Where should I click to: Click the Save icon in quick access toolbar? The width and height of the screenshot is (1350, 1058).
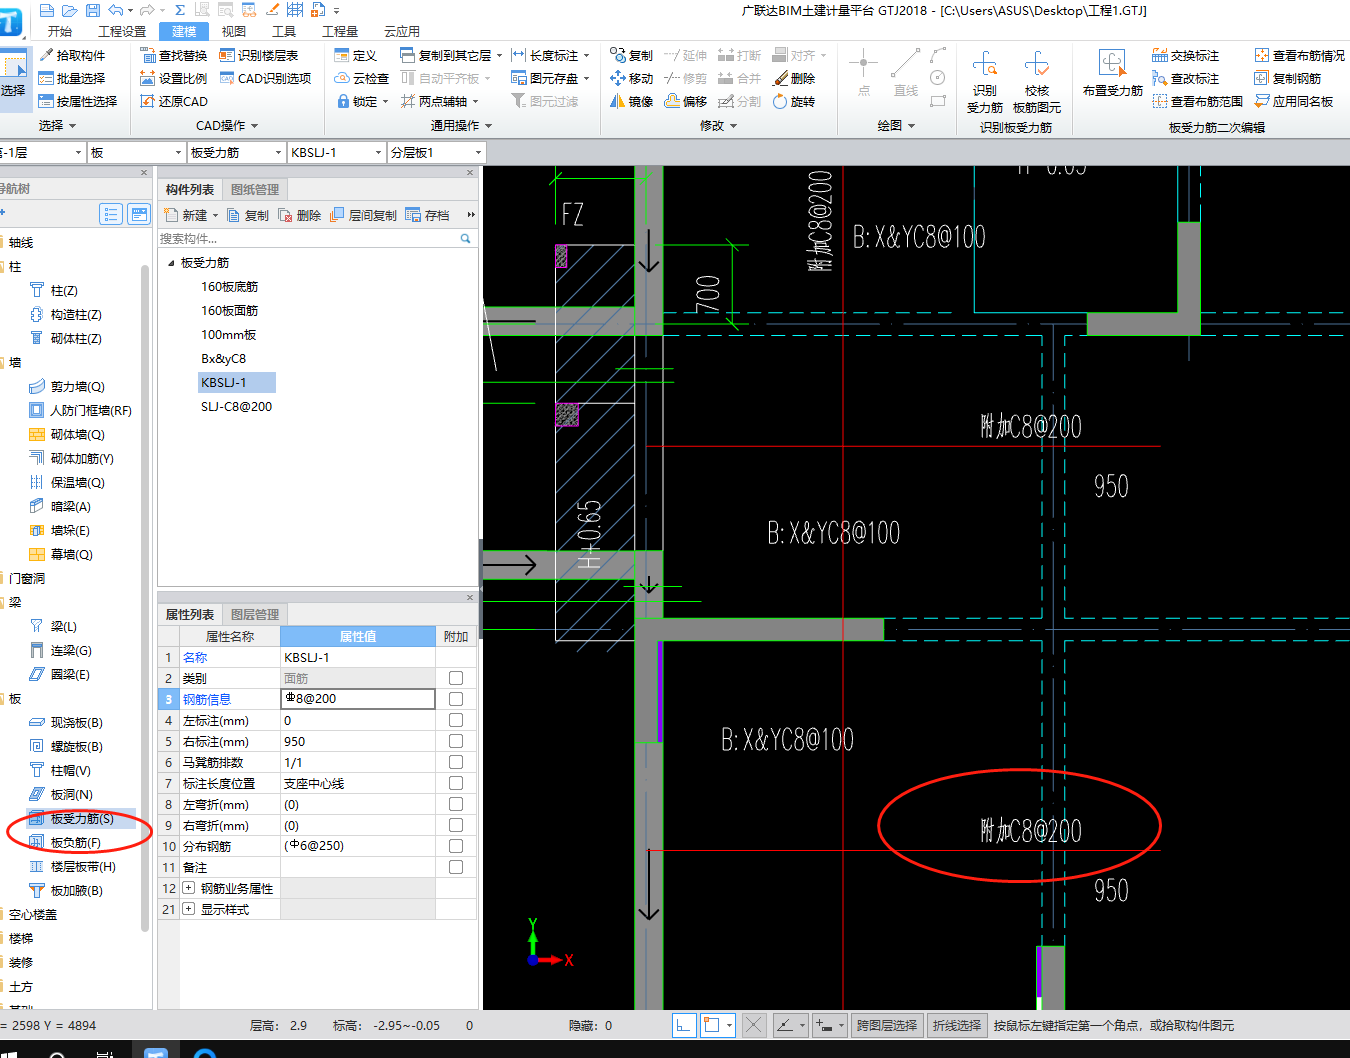[x=93, y=10]
